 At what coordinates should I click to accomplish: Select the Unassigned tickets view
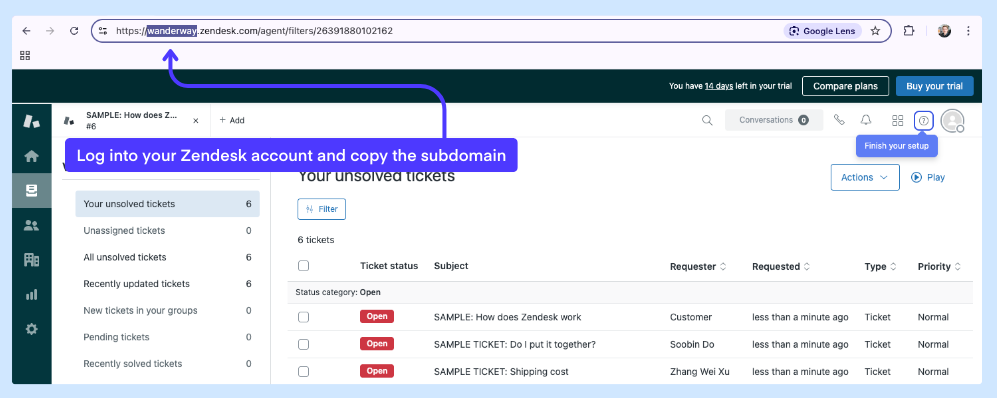(167, 231)
